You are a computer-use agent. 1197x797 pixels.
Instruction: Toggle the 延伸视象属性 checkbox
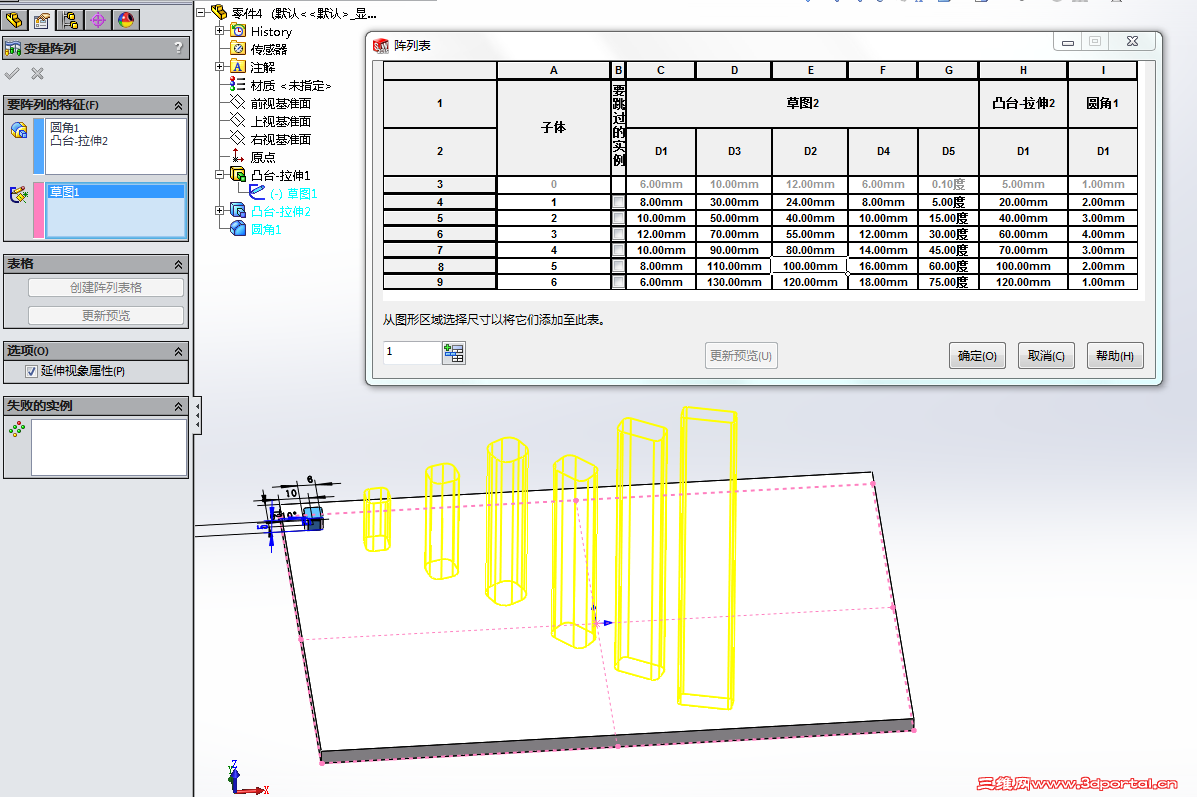[x=31, y=371]
